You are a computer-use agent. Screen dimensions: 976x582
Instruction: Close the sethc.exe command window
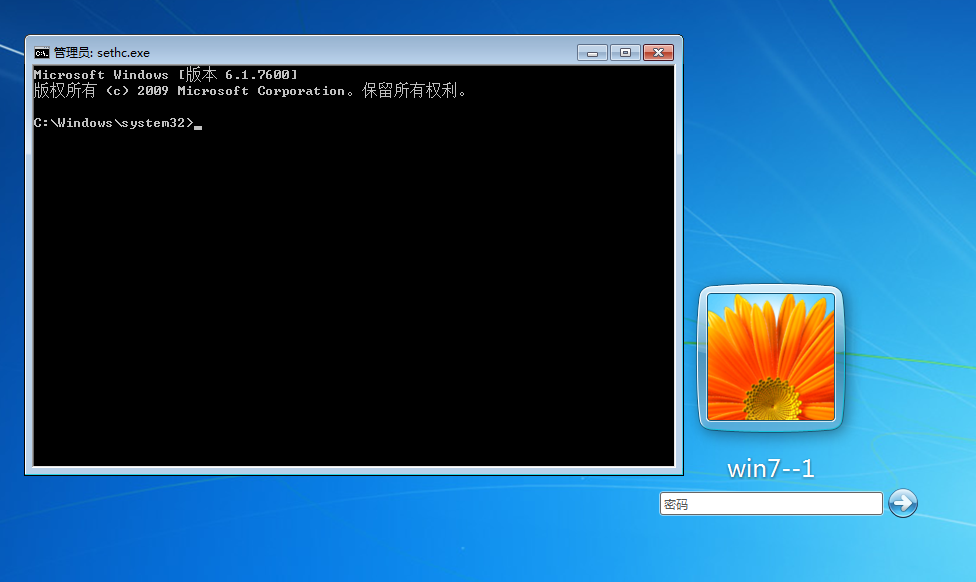[x=659, y=53]
